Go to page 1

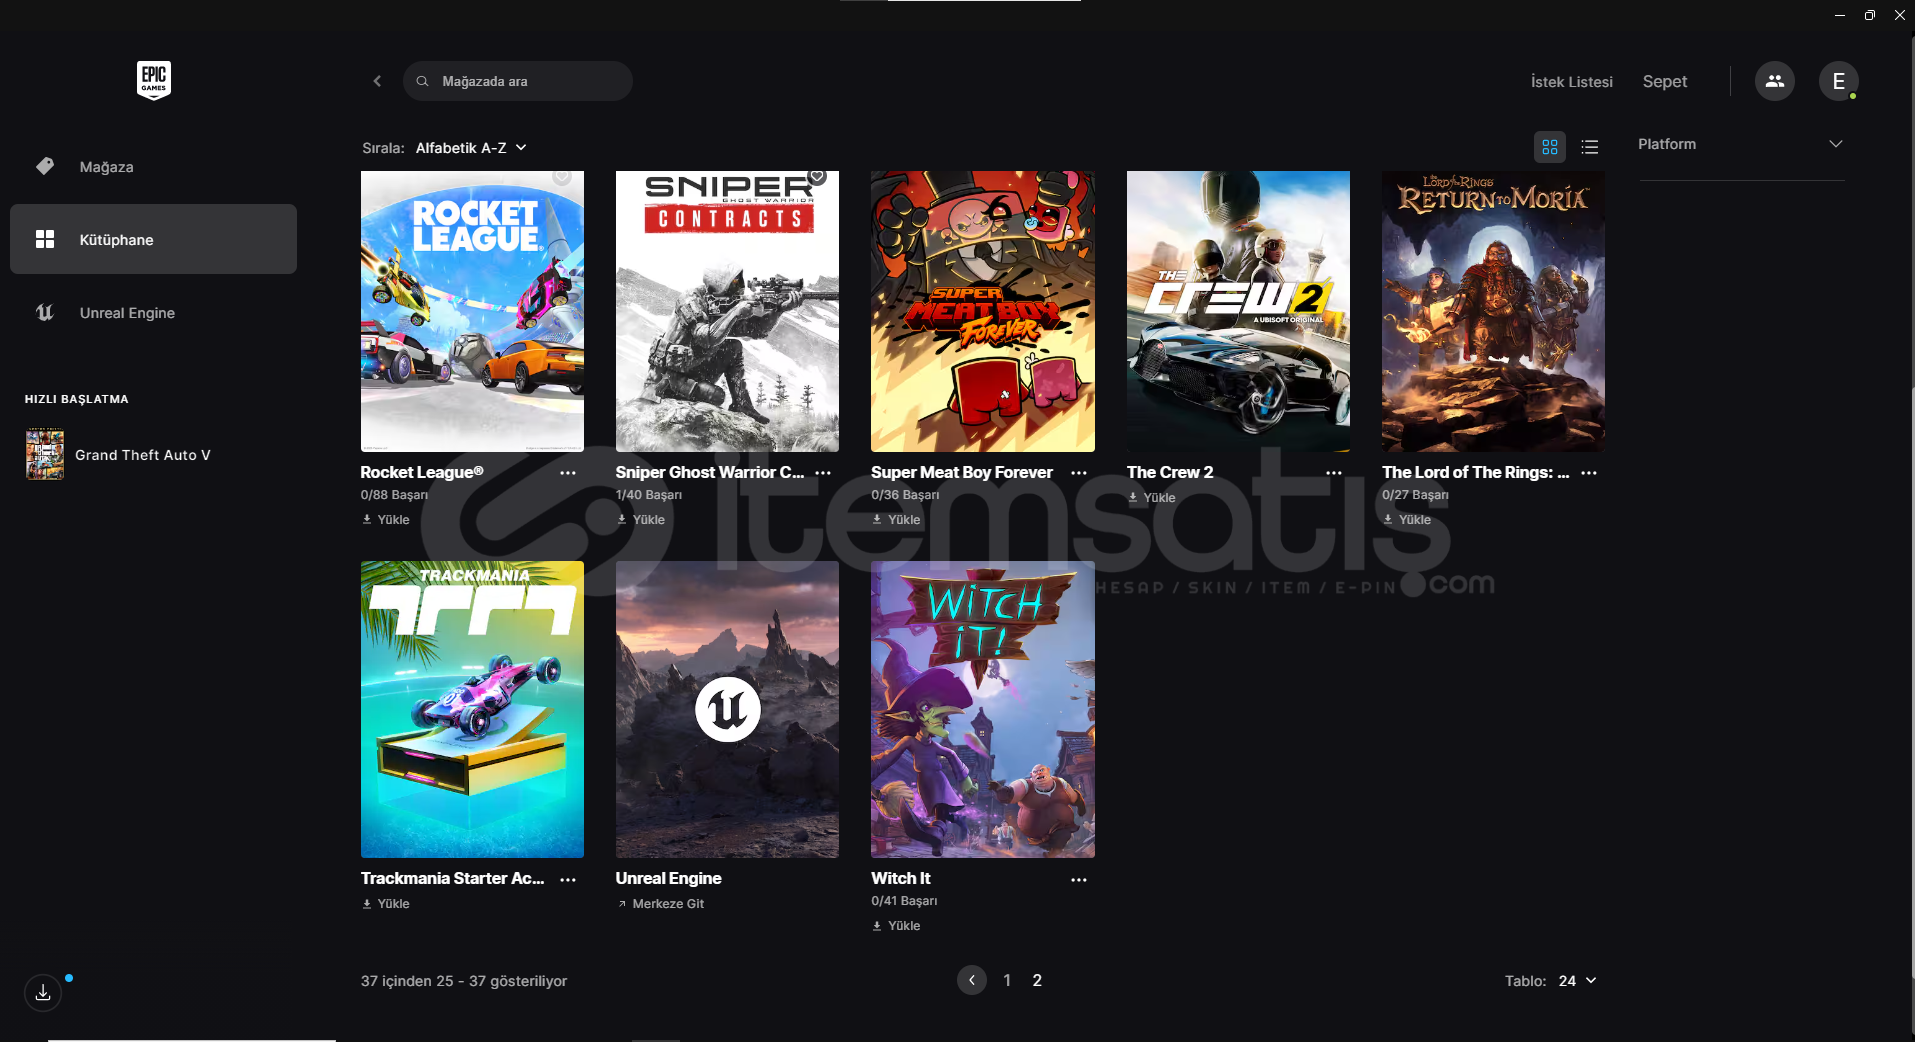pyautogui.click(x=1007, y=980)
